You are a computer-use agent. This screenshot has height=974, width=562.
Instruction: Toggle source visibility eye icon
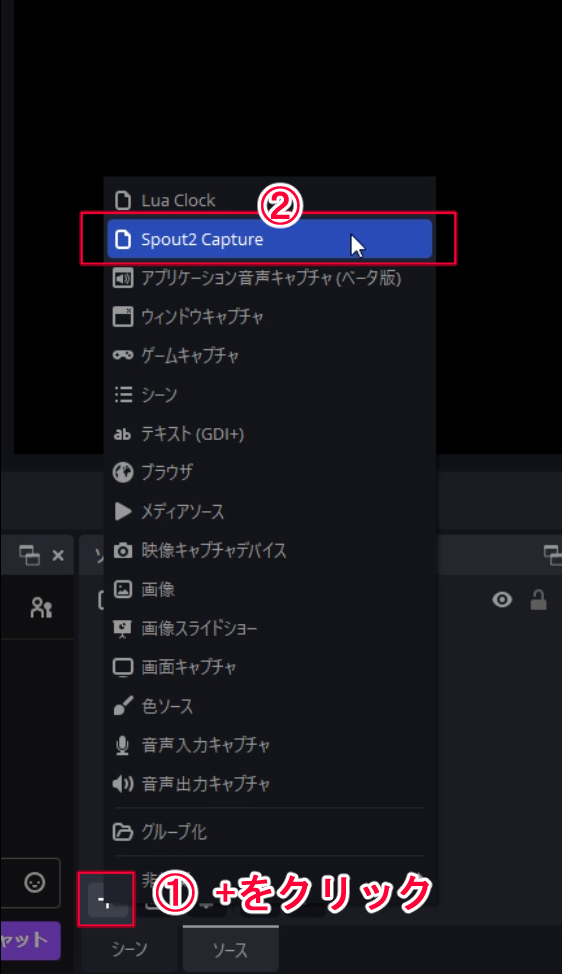click(x=502, y=599)
